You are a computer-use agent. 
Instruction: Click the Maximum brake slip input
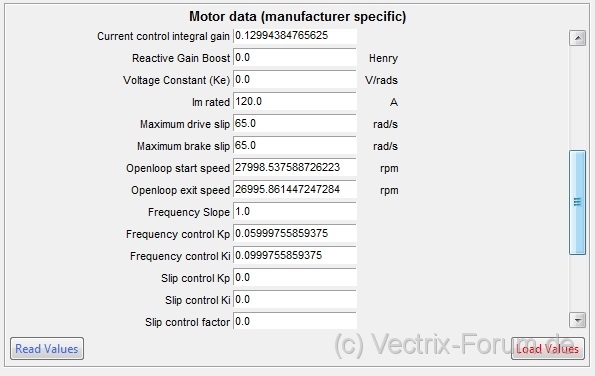295,146
